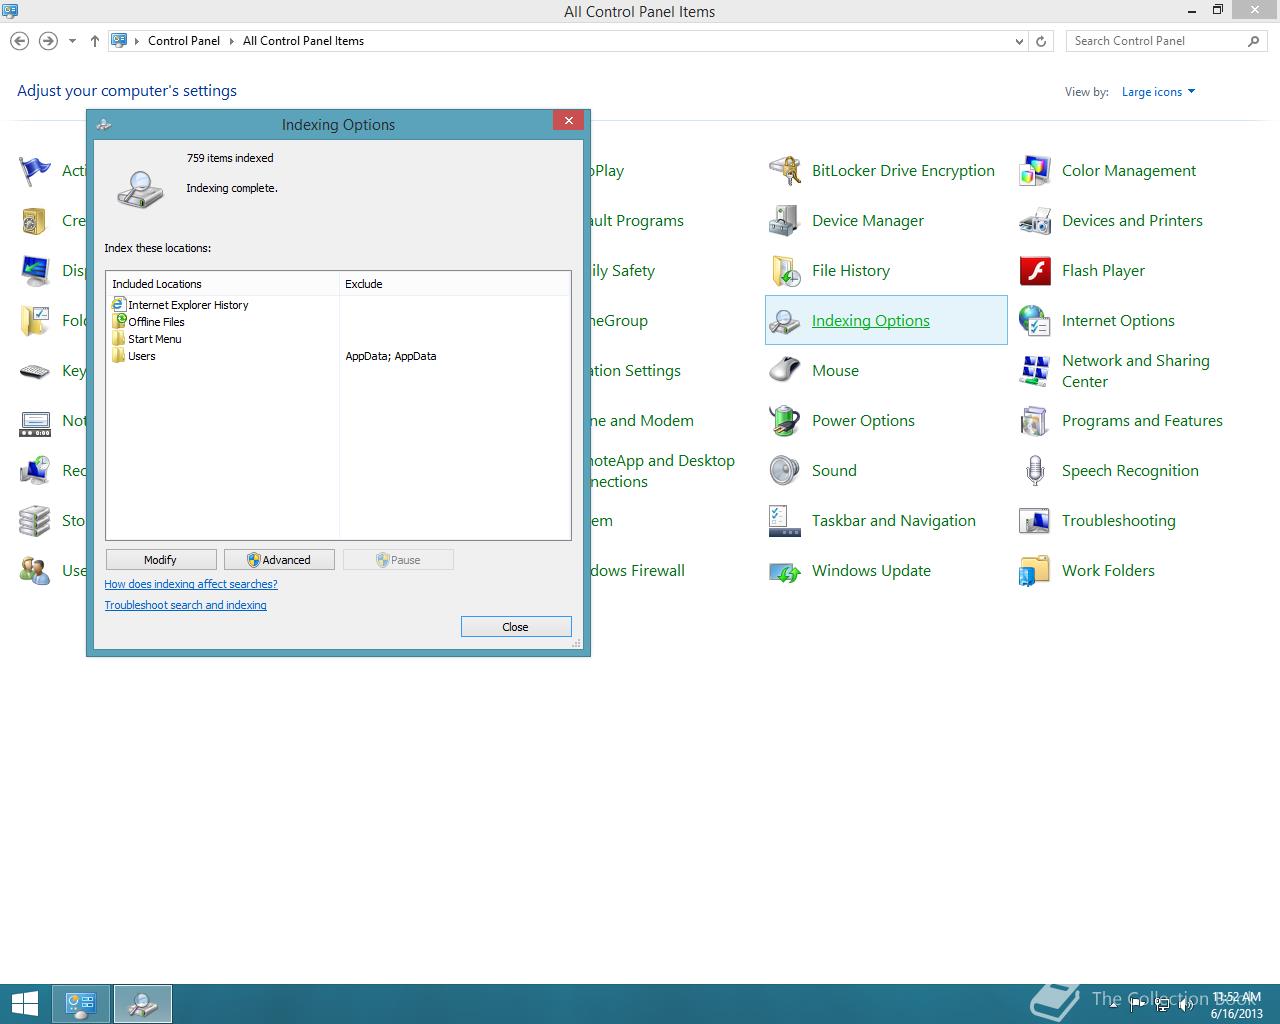This screenshot has height=1024, width=1280.
Task: Open Sound speaker icon
Action: 785,471
